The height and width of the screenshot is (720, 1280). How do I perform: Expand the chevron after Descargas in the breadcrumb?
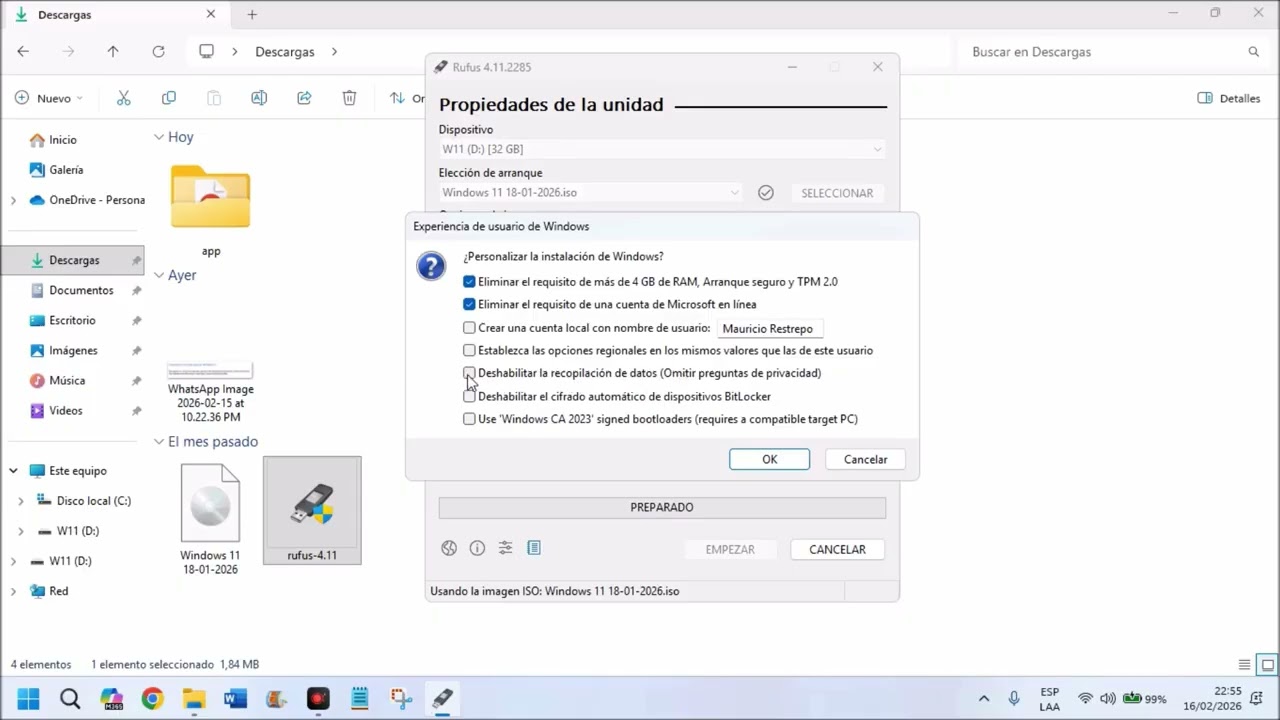point(335,51)
